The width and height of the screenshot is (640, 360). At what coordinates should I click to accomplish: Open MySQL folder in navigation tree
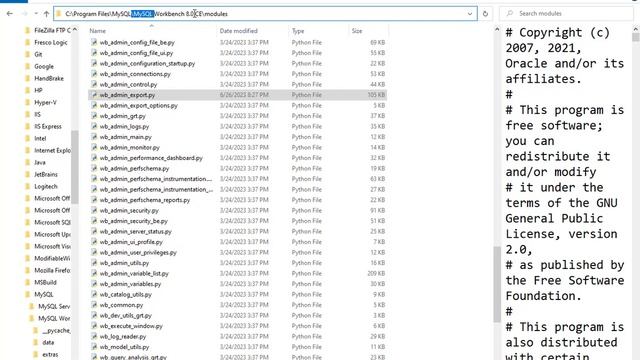click(x=44, y=294)
